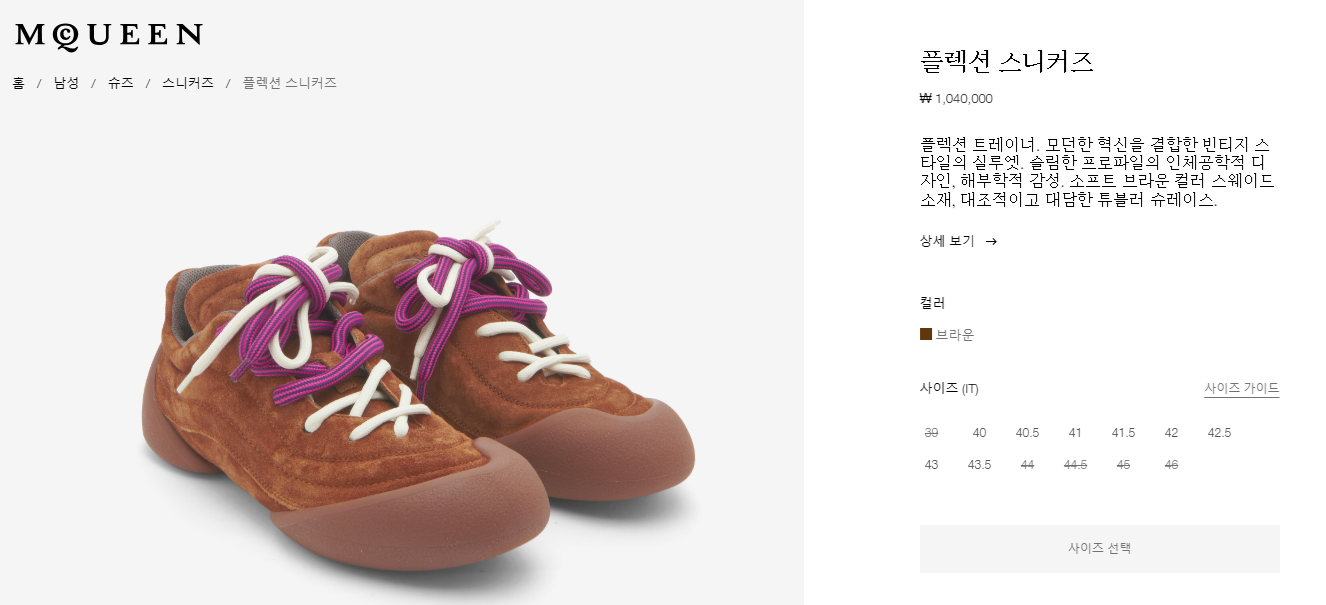Choose size 40
Screen dimensions: 1326x605
coord(979,433)
